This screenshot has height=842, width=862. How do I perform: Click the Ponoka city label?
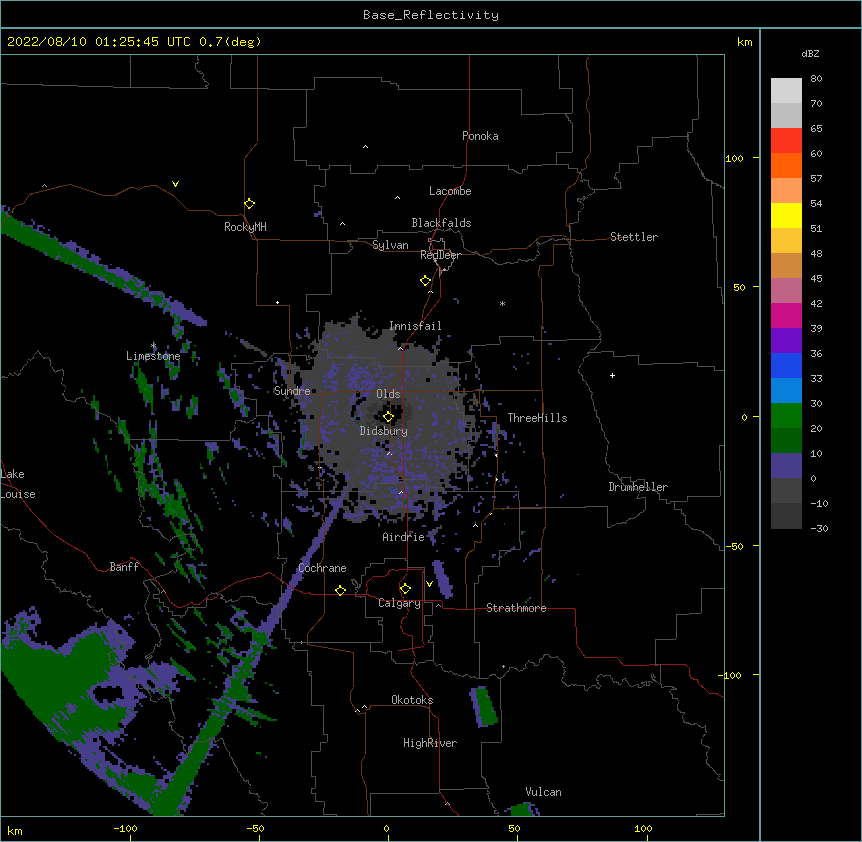(x=480, y=136)
